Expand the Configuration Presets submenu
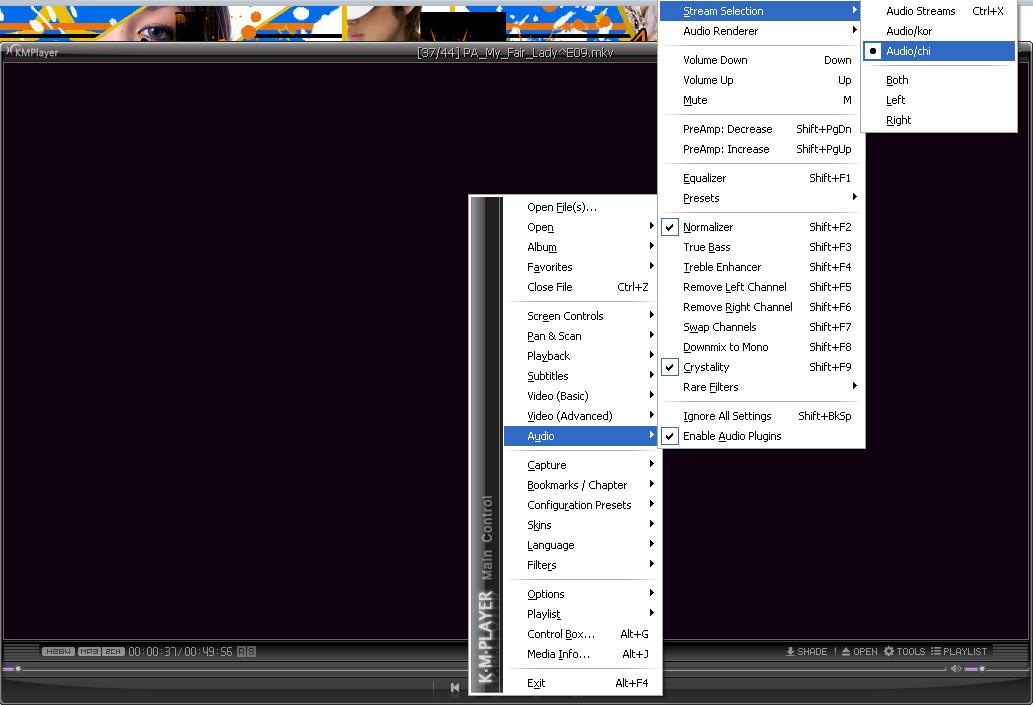 tap(580, 505)
